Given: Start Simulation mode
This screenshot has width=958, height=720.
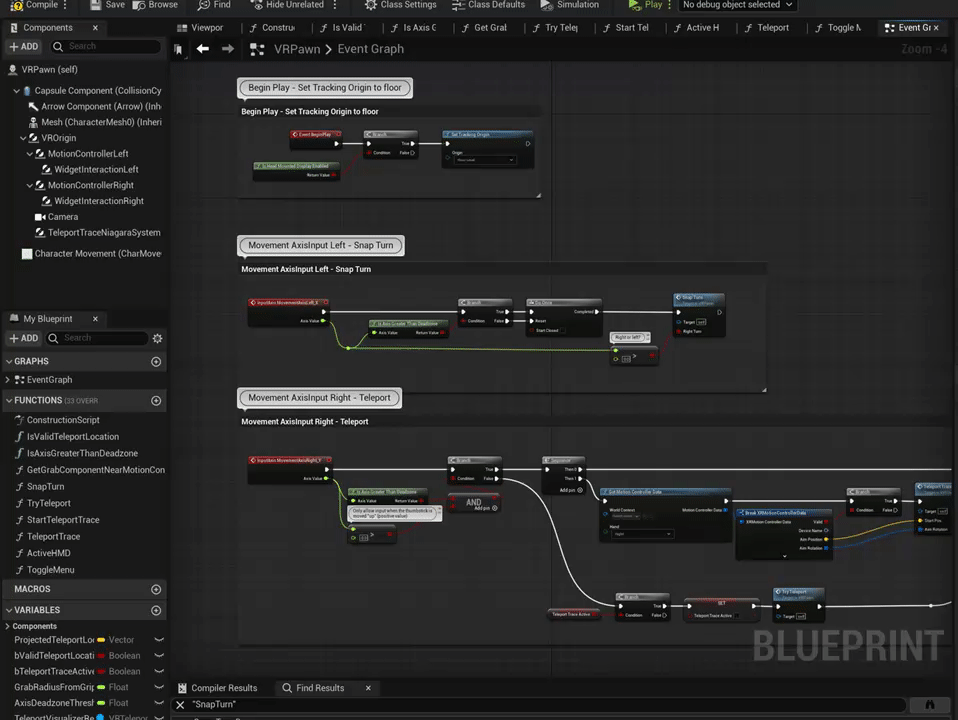Looking at the screenshot, I should pos(569,5).
